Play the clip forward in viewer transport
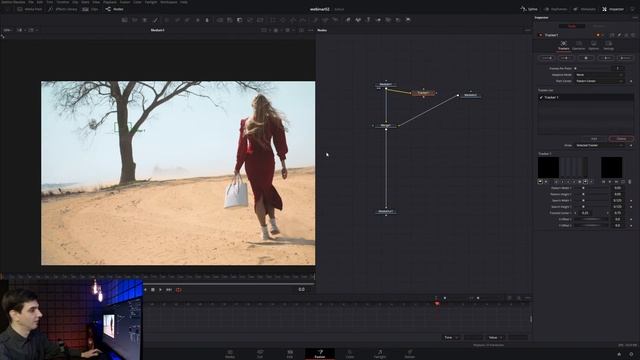The width and height of the screenshot is (640, 360). tap(160, 290)
